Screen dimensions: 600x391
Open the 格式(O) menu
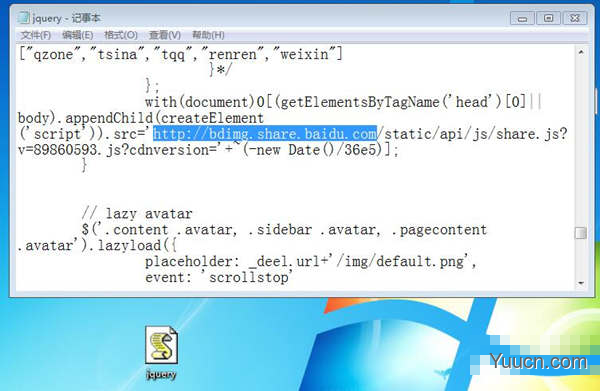pos(121,35)
